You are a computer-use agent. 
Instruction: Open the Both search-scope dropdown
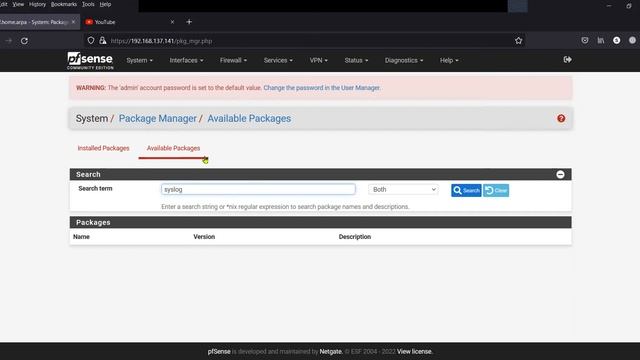tap(403, 189)
